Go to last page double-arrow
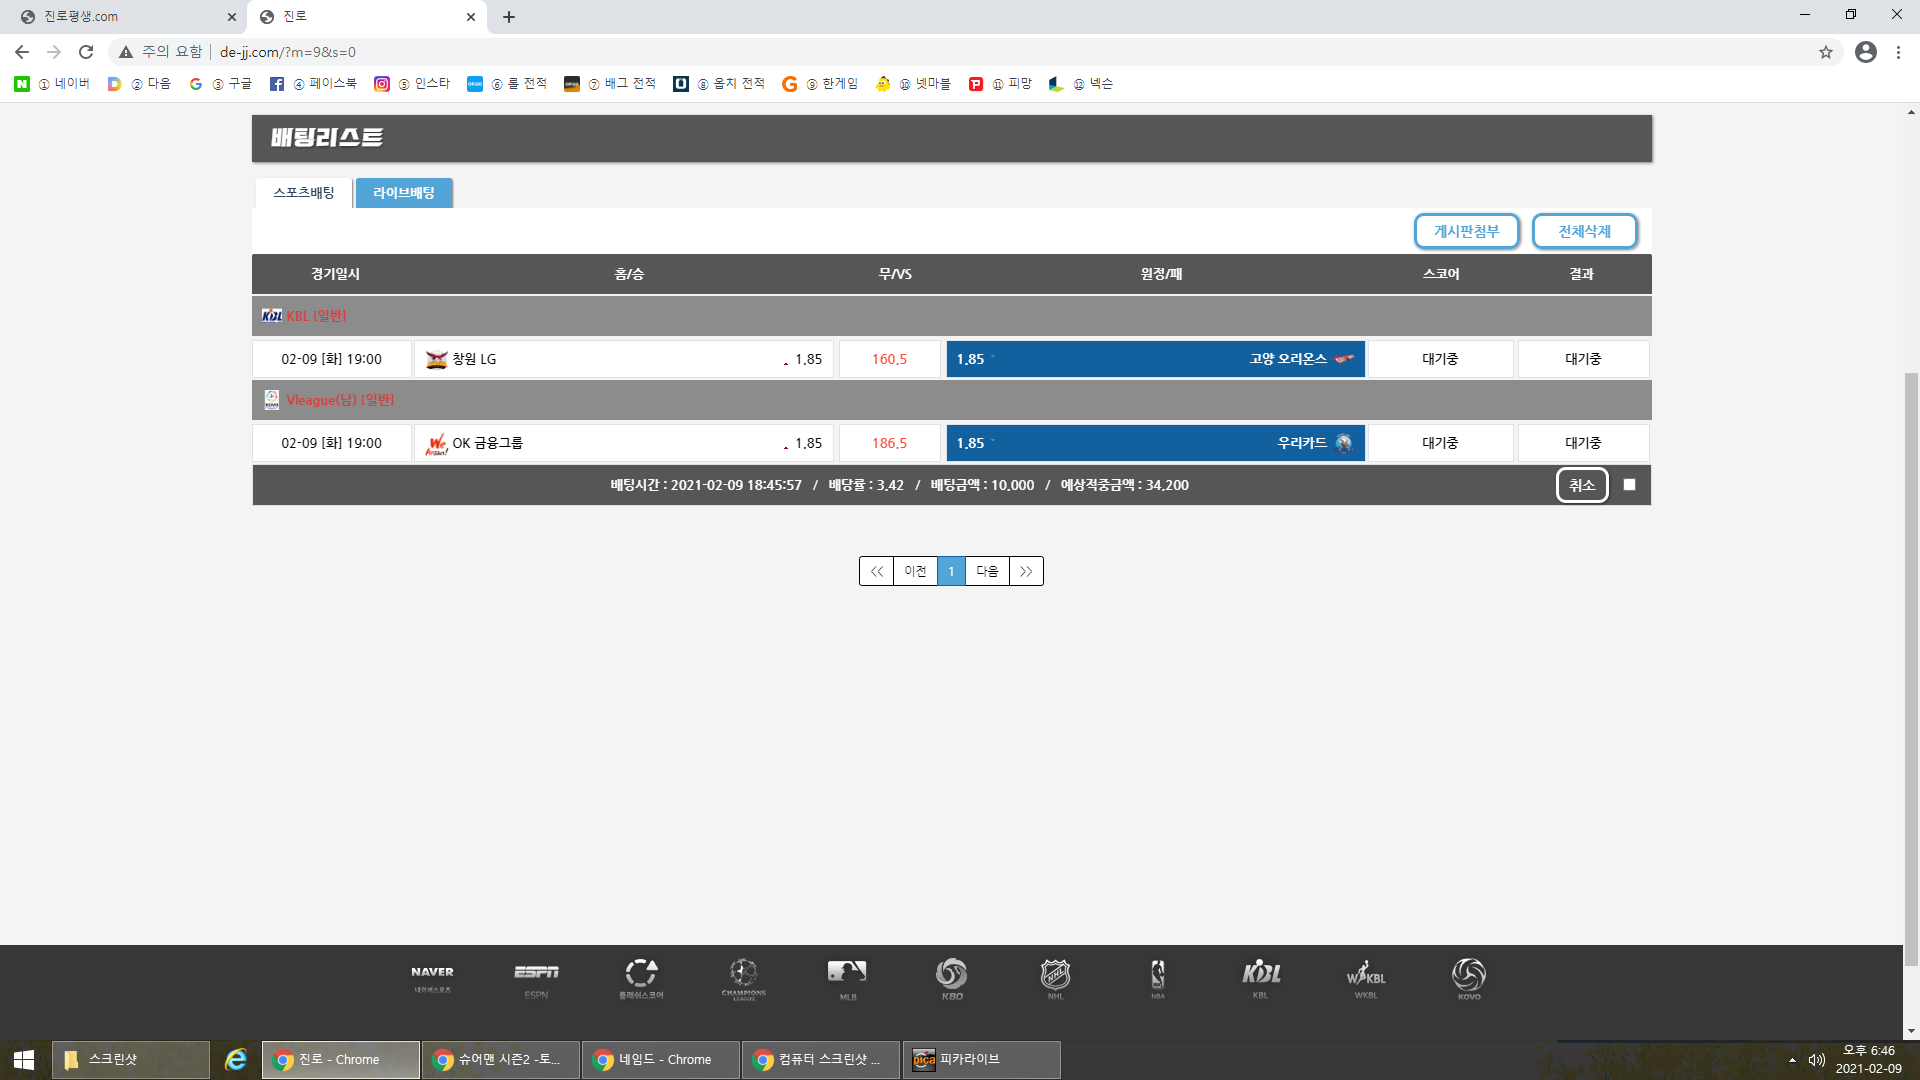1920x1080 pixels. coord(1026,571)
